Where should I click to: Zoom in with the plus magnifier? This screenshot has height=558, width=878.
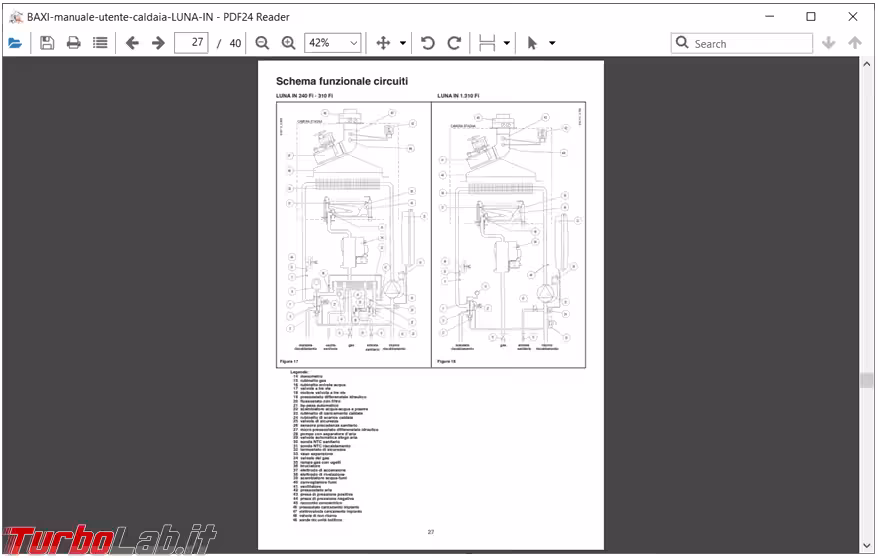point(288,43)
